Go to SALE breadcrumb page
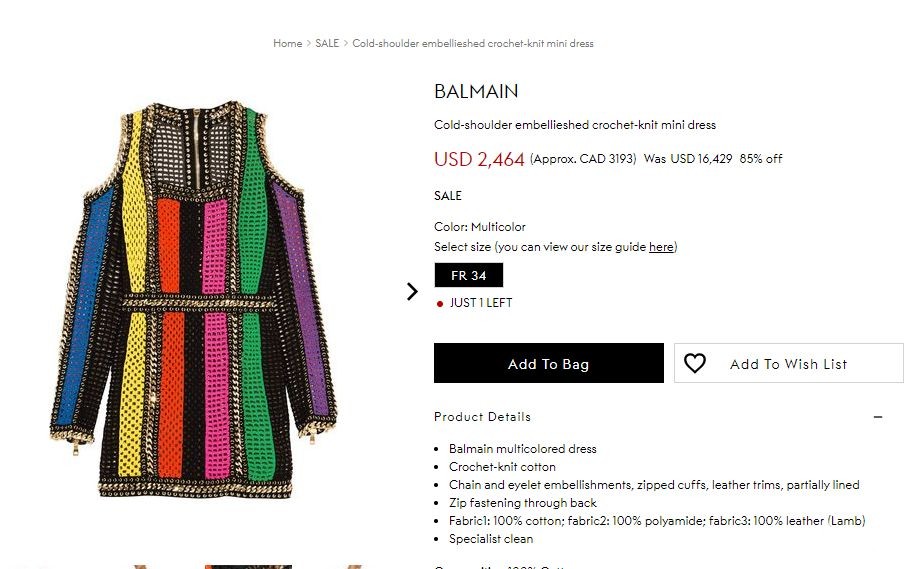Viewport: 909px width, 569px height. (327, 43)
